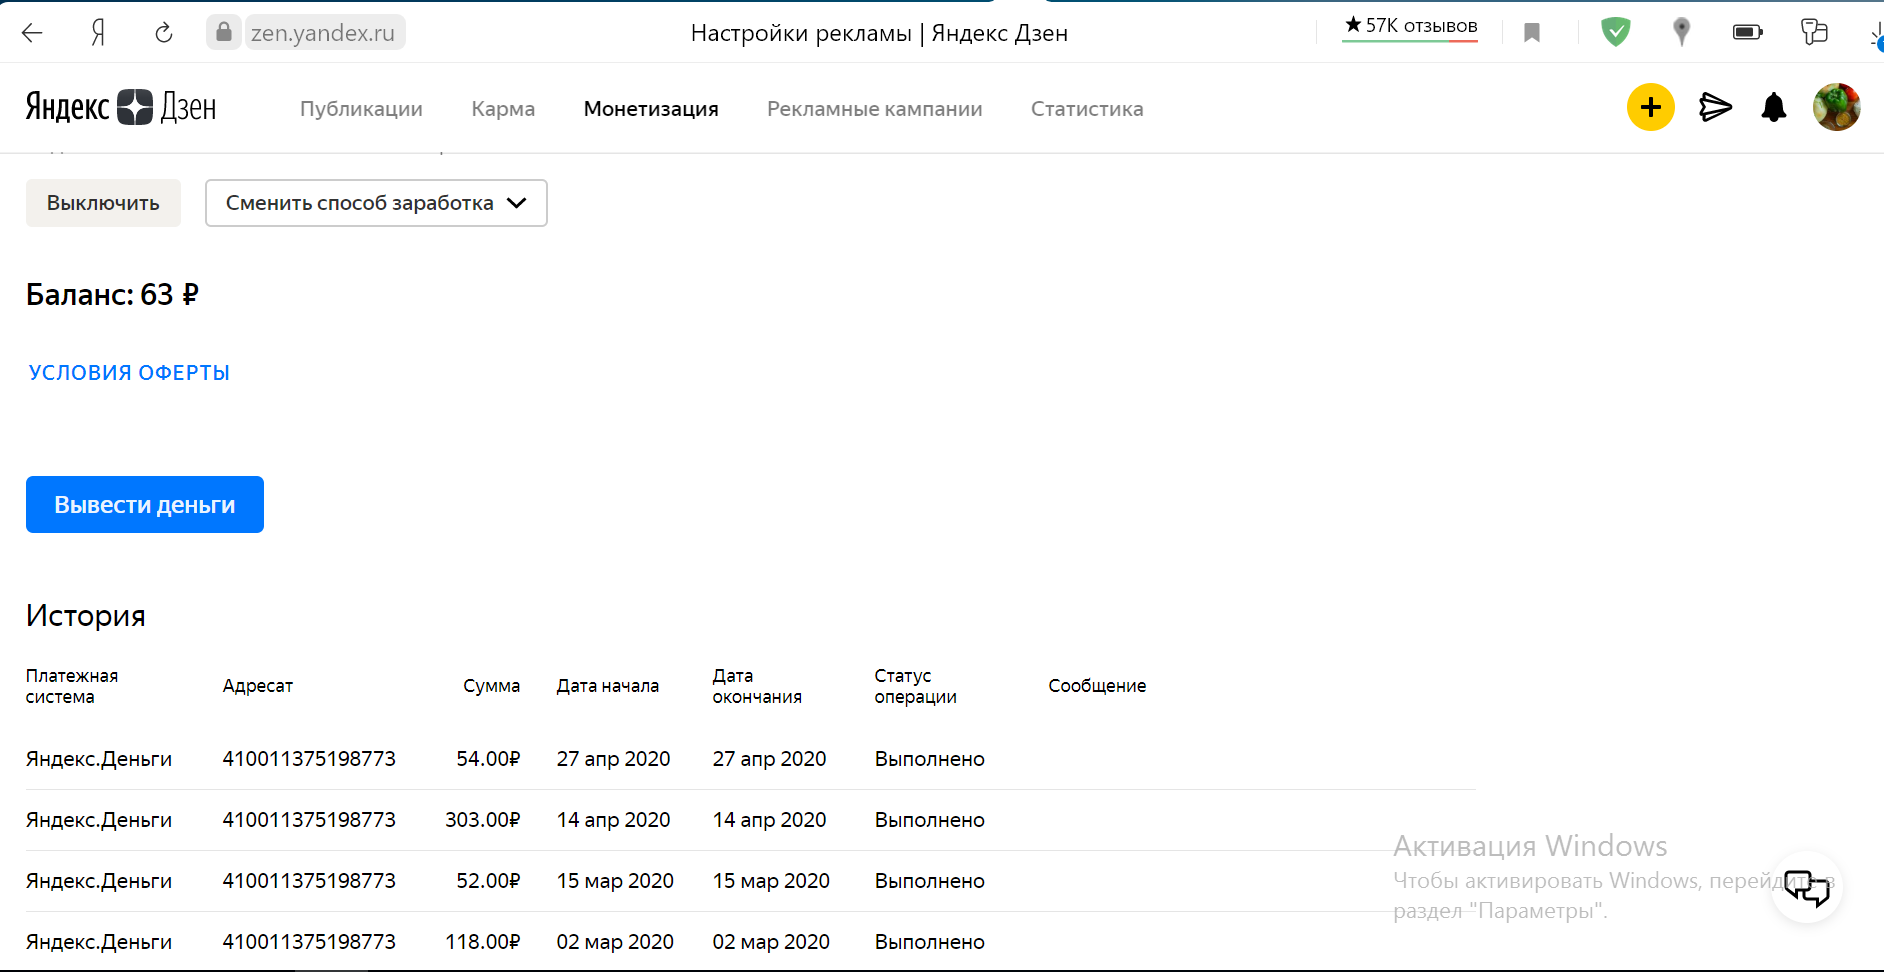Screen dimensions: 1884x972
Task: Click the Яндекс logo
Action: click(x=67, y=107)
